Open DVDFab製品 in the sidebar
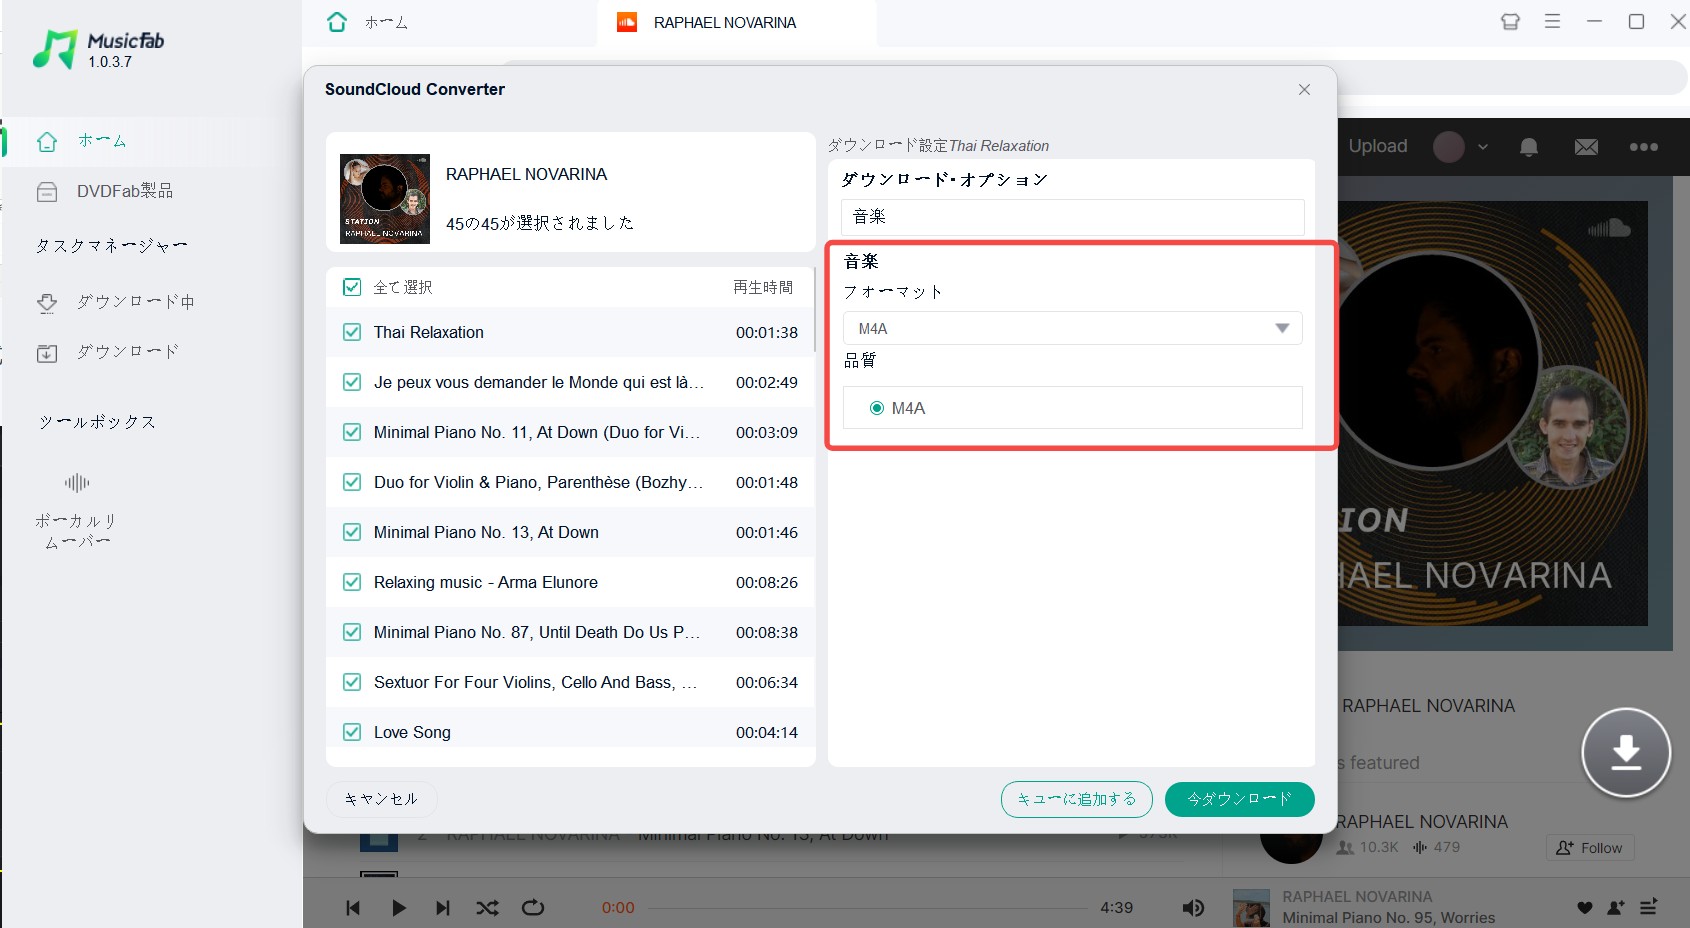Viewport: 1690px width, 928px height. pyautogui.click(x=124, y=191)
